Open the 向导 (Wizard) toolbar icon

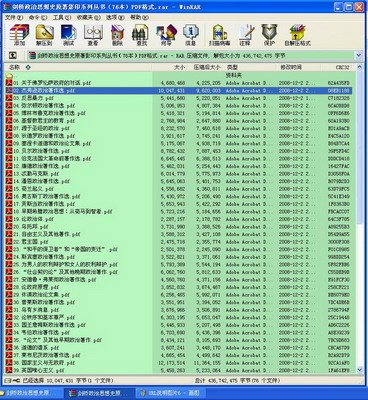pos(166,35)
